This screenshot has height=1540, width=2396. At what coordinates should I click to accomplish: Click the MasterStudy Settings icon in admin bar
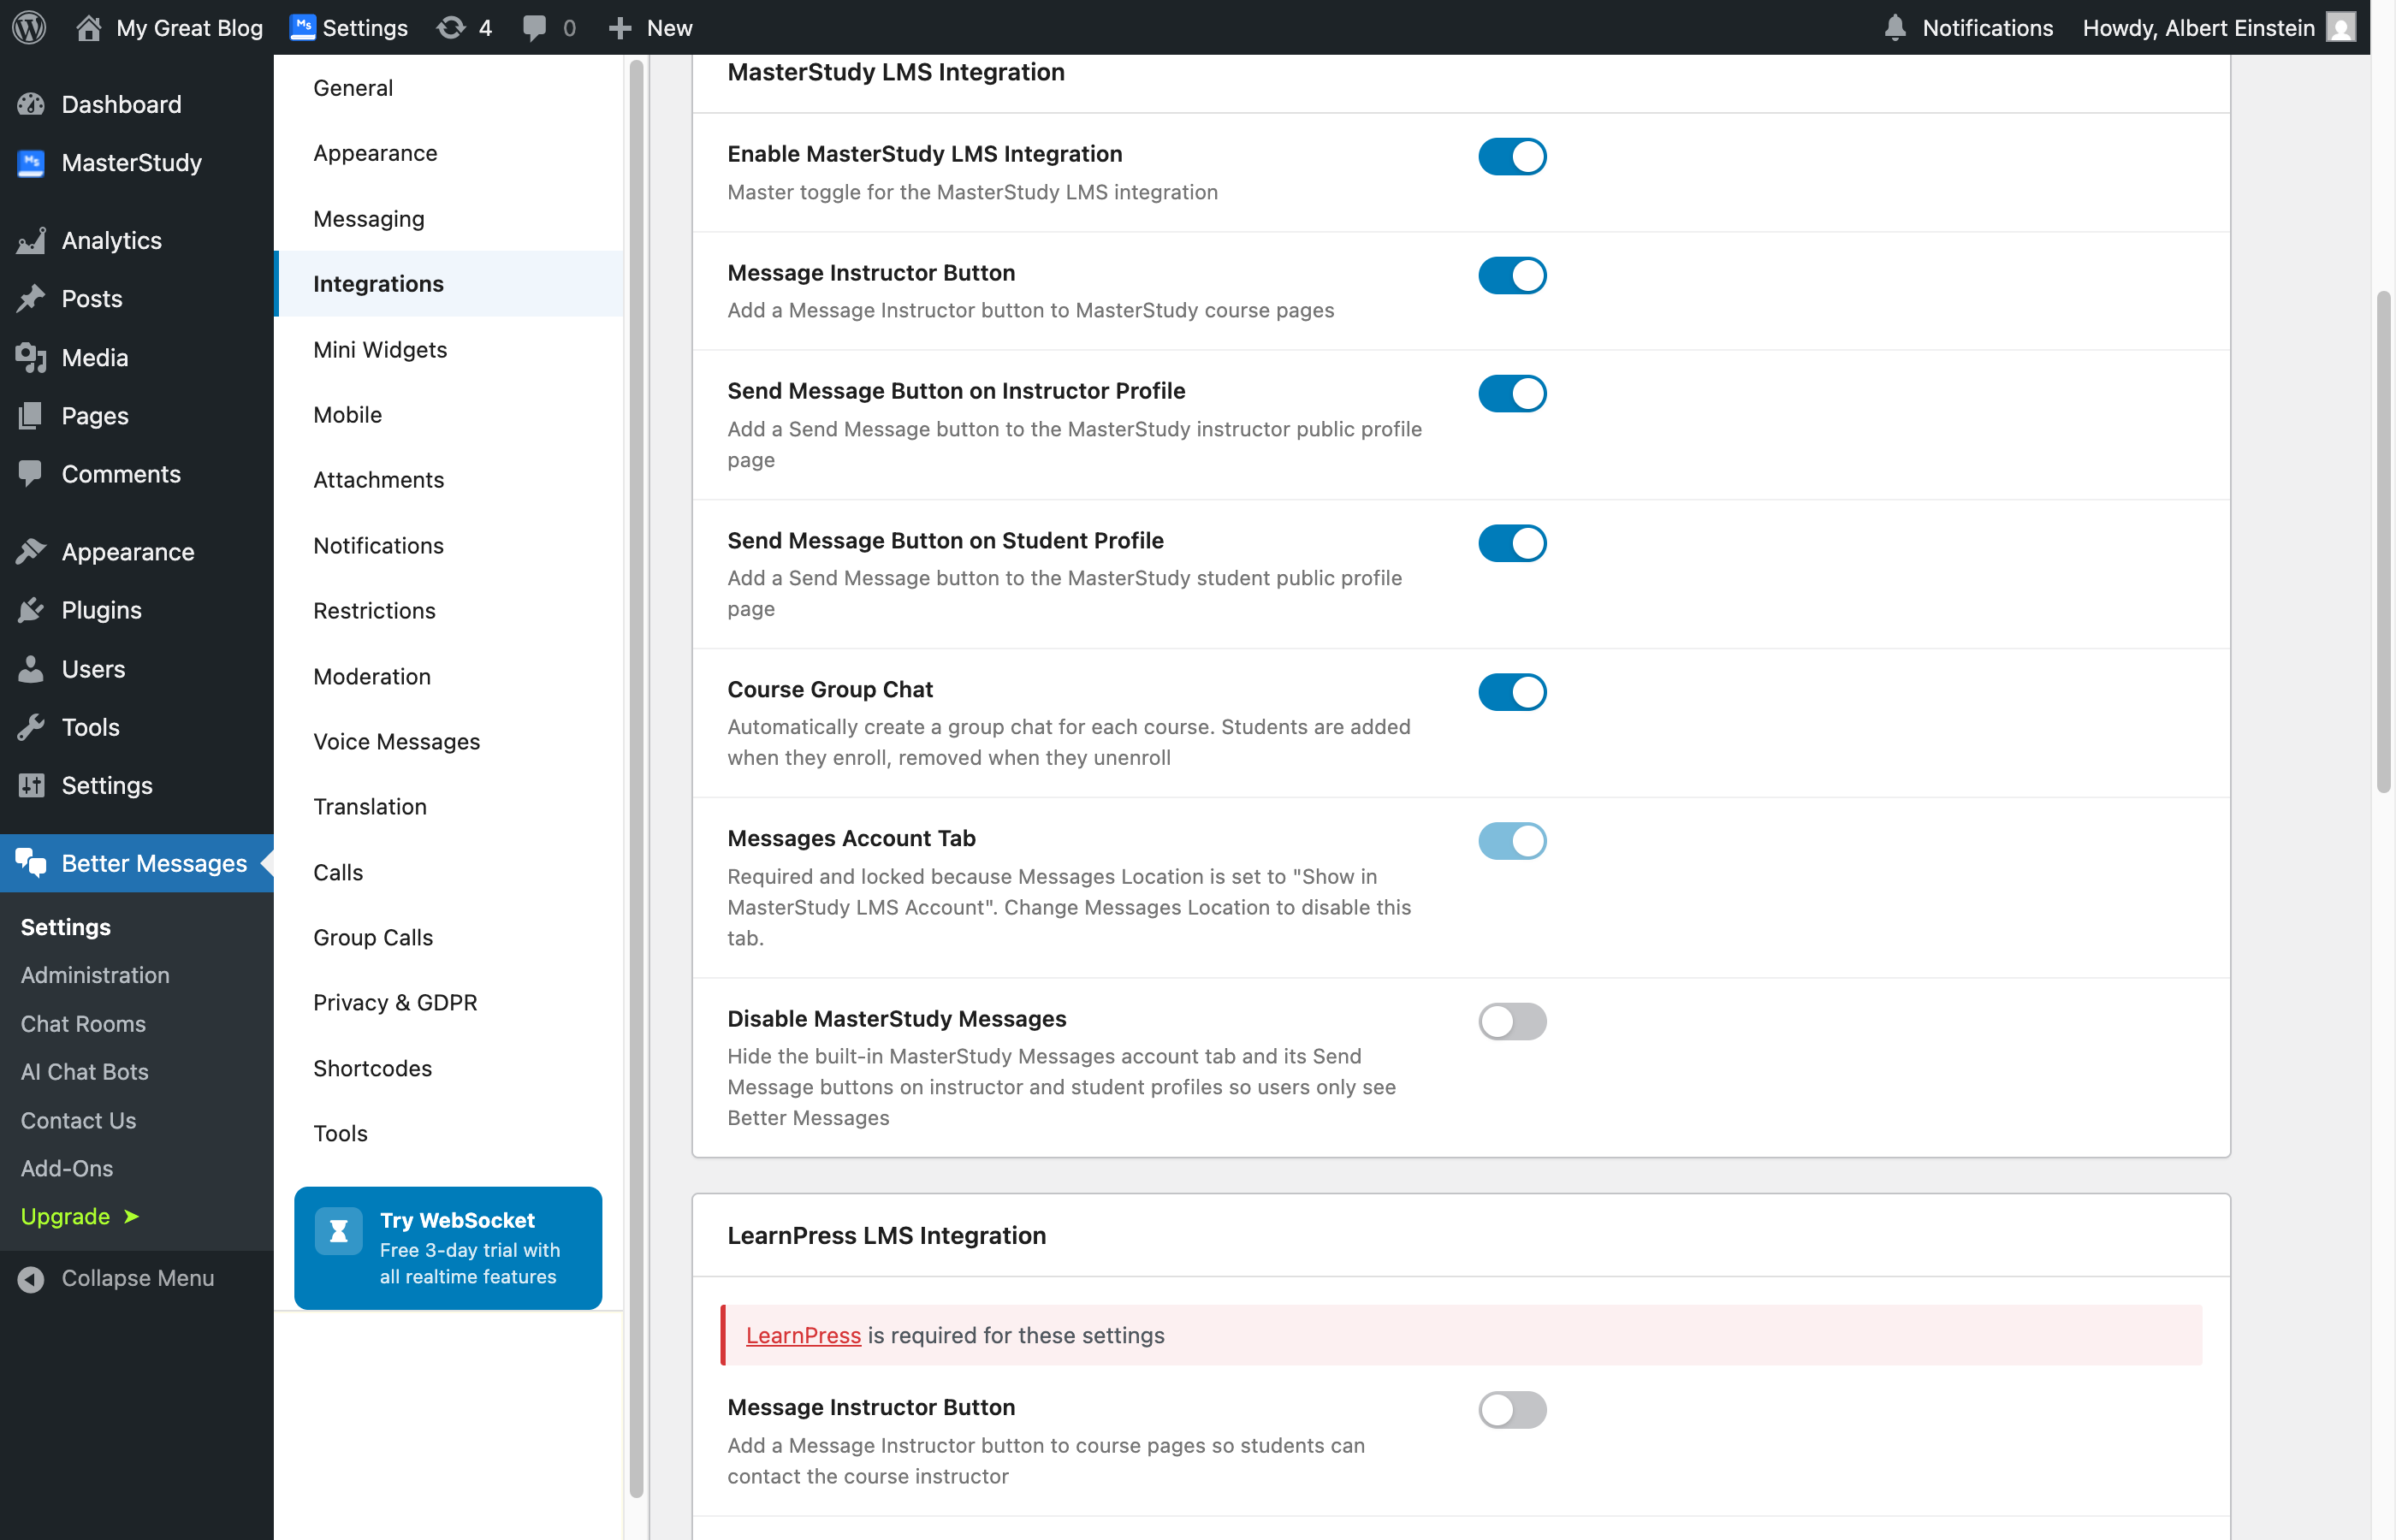(x=303, y=27)
